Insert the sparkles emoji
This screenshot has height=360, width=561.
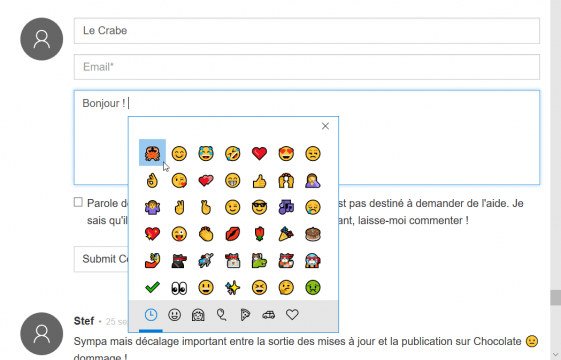[x=233, y=288]
